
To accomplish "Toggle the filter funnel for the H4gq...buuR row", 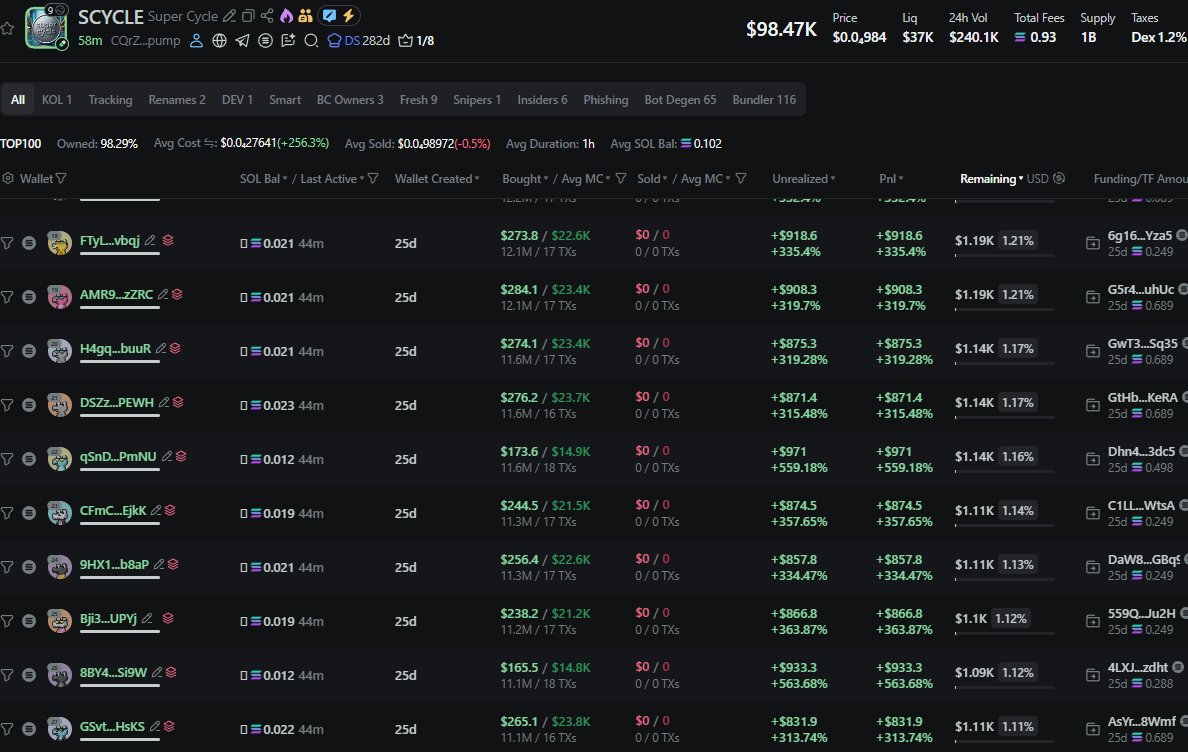I will pyautogui.click(x=8, y=351).
